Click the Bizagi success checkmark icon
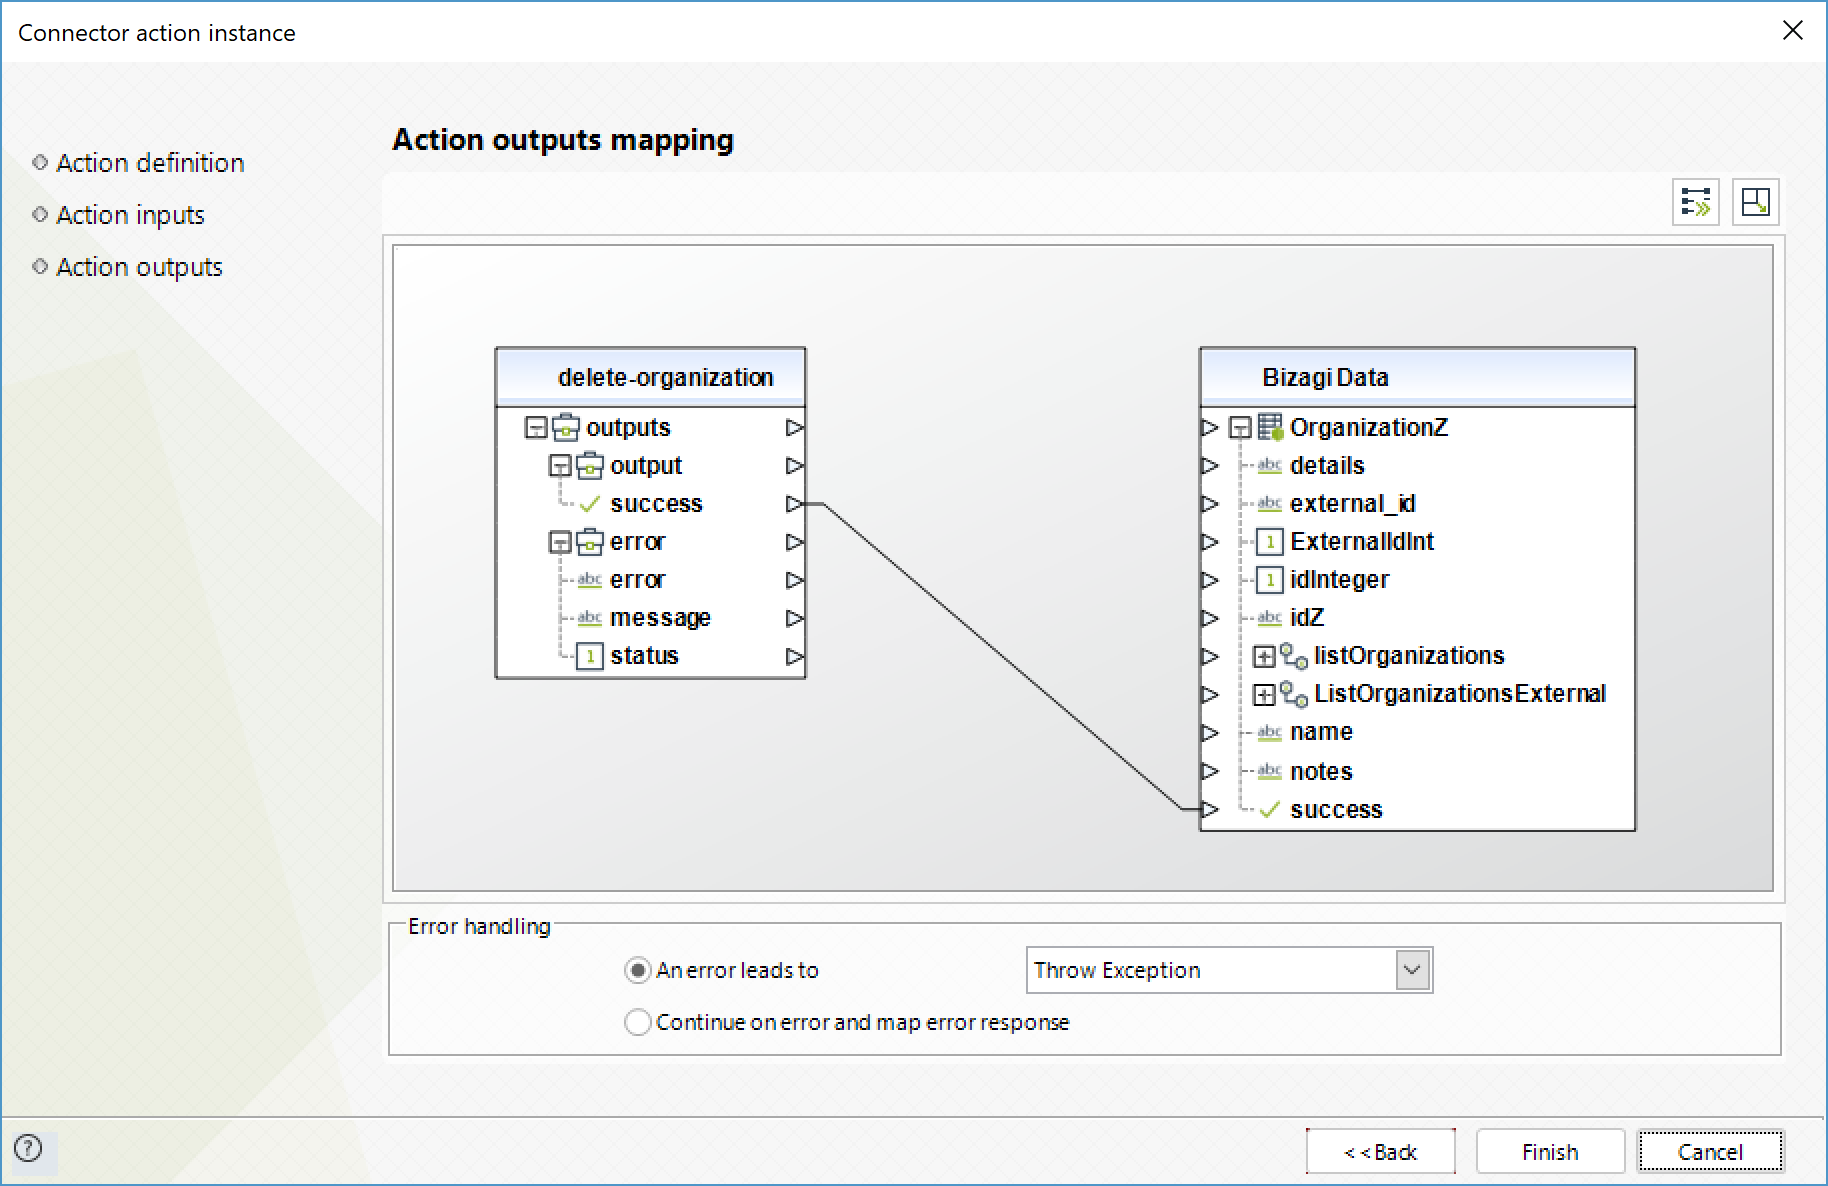 coord(1269,809)
